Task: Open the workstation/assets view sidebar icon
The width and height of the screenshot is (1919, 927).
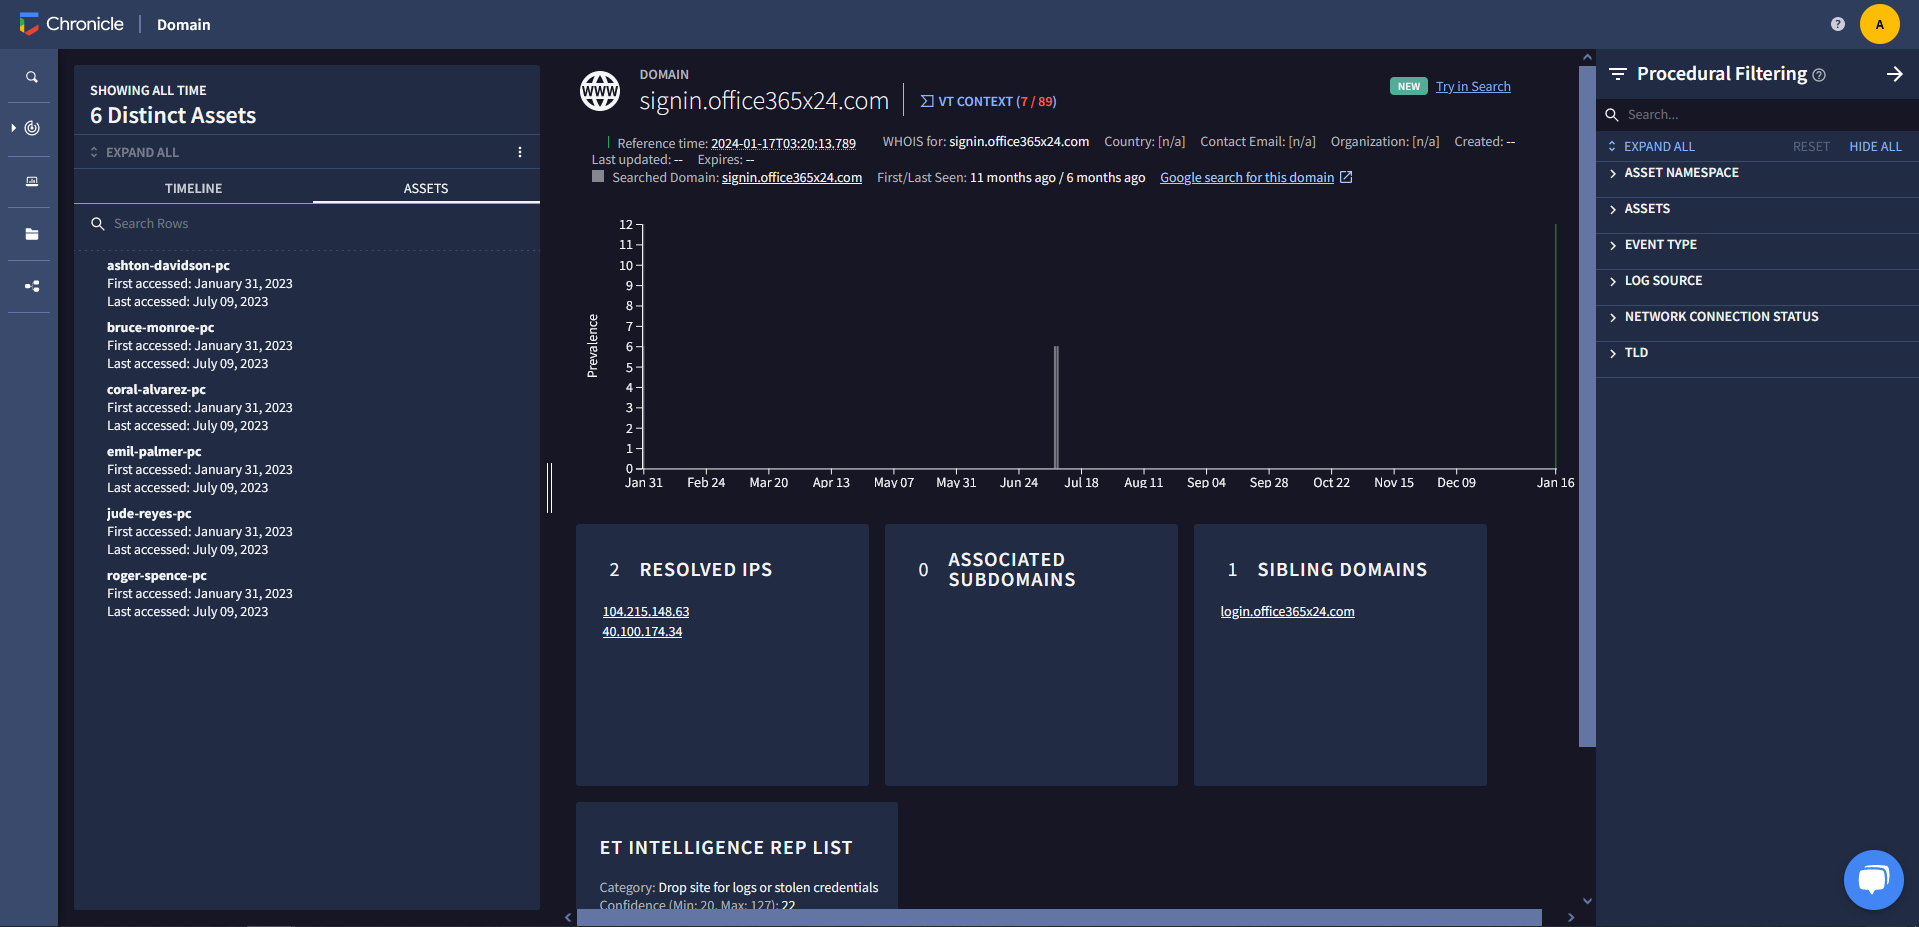Action: pos(30,182)
